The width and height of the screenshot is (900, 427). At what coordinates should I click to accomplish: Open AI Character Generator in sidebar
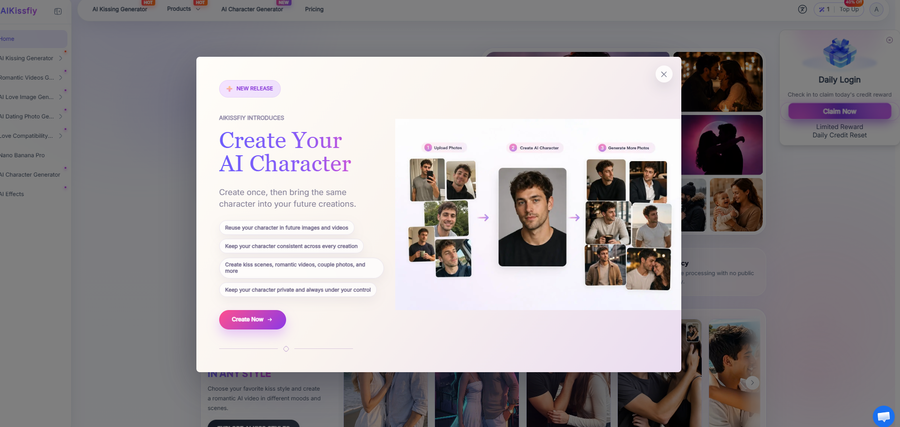tap(30, 174)
